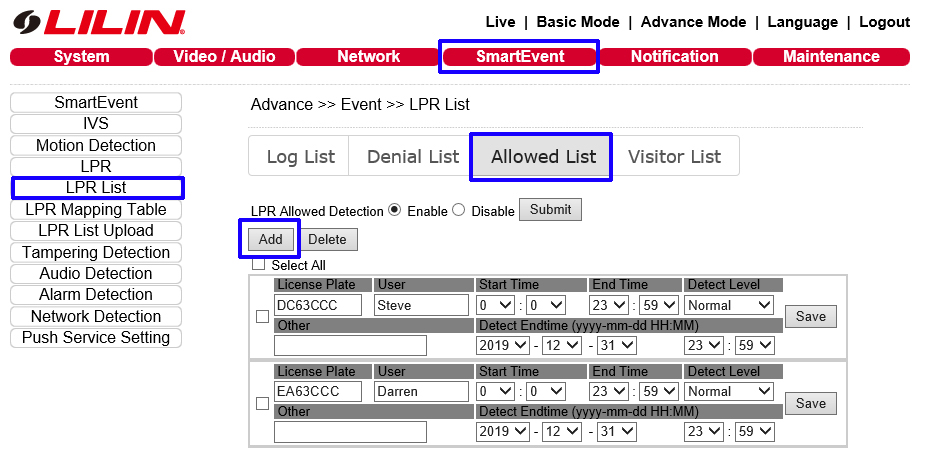This screenshot has height=475, width=927.
Task: Open Detect Level dropdown for Steve
Action: 729,305
